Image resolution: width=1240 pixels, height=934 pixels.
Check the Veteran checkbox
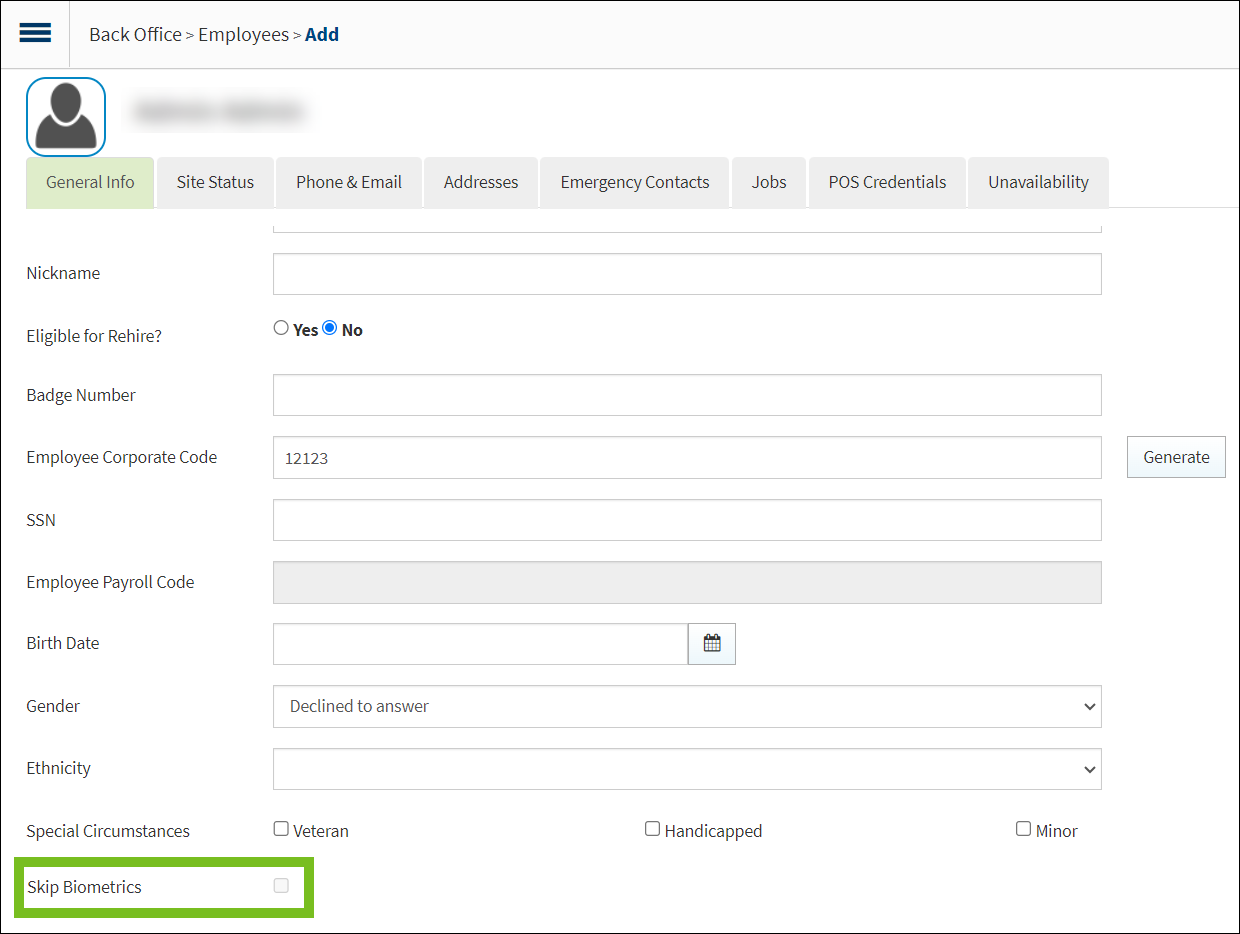(281, 829)
